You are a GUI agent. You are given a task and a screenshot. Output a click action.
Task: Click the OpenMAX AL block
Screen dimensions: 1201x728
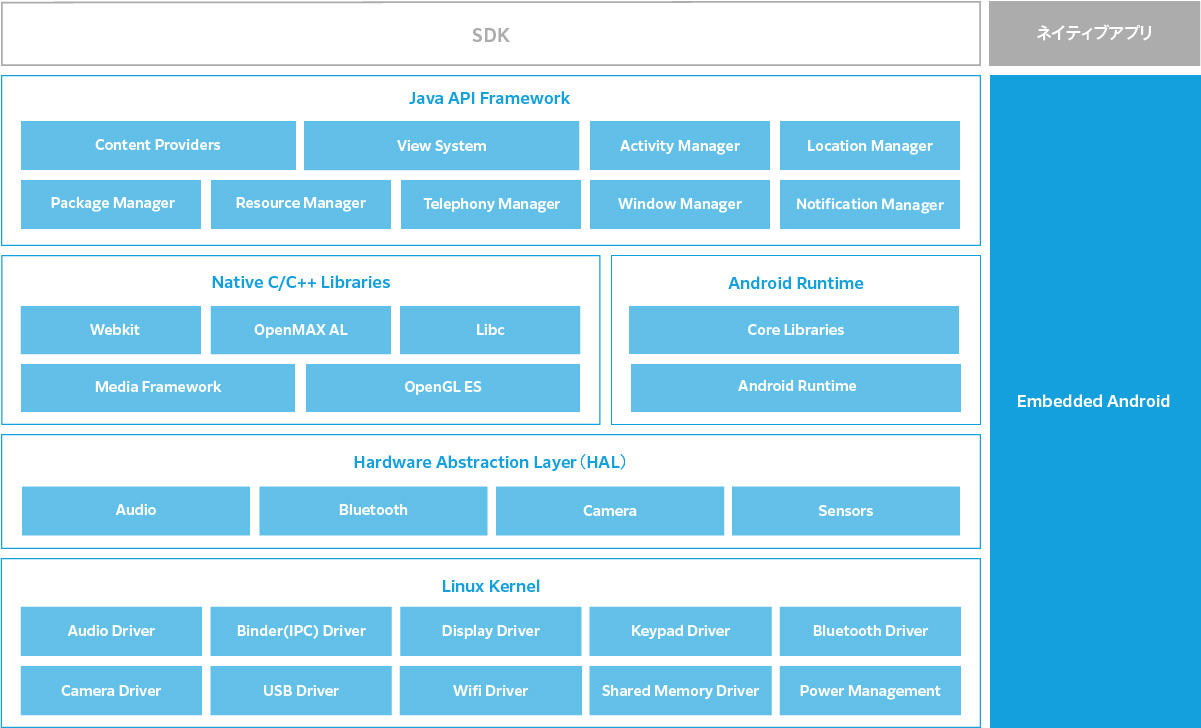coord(301,330)
